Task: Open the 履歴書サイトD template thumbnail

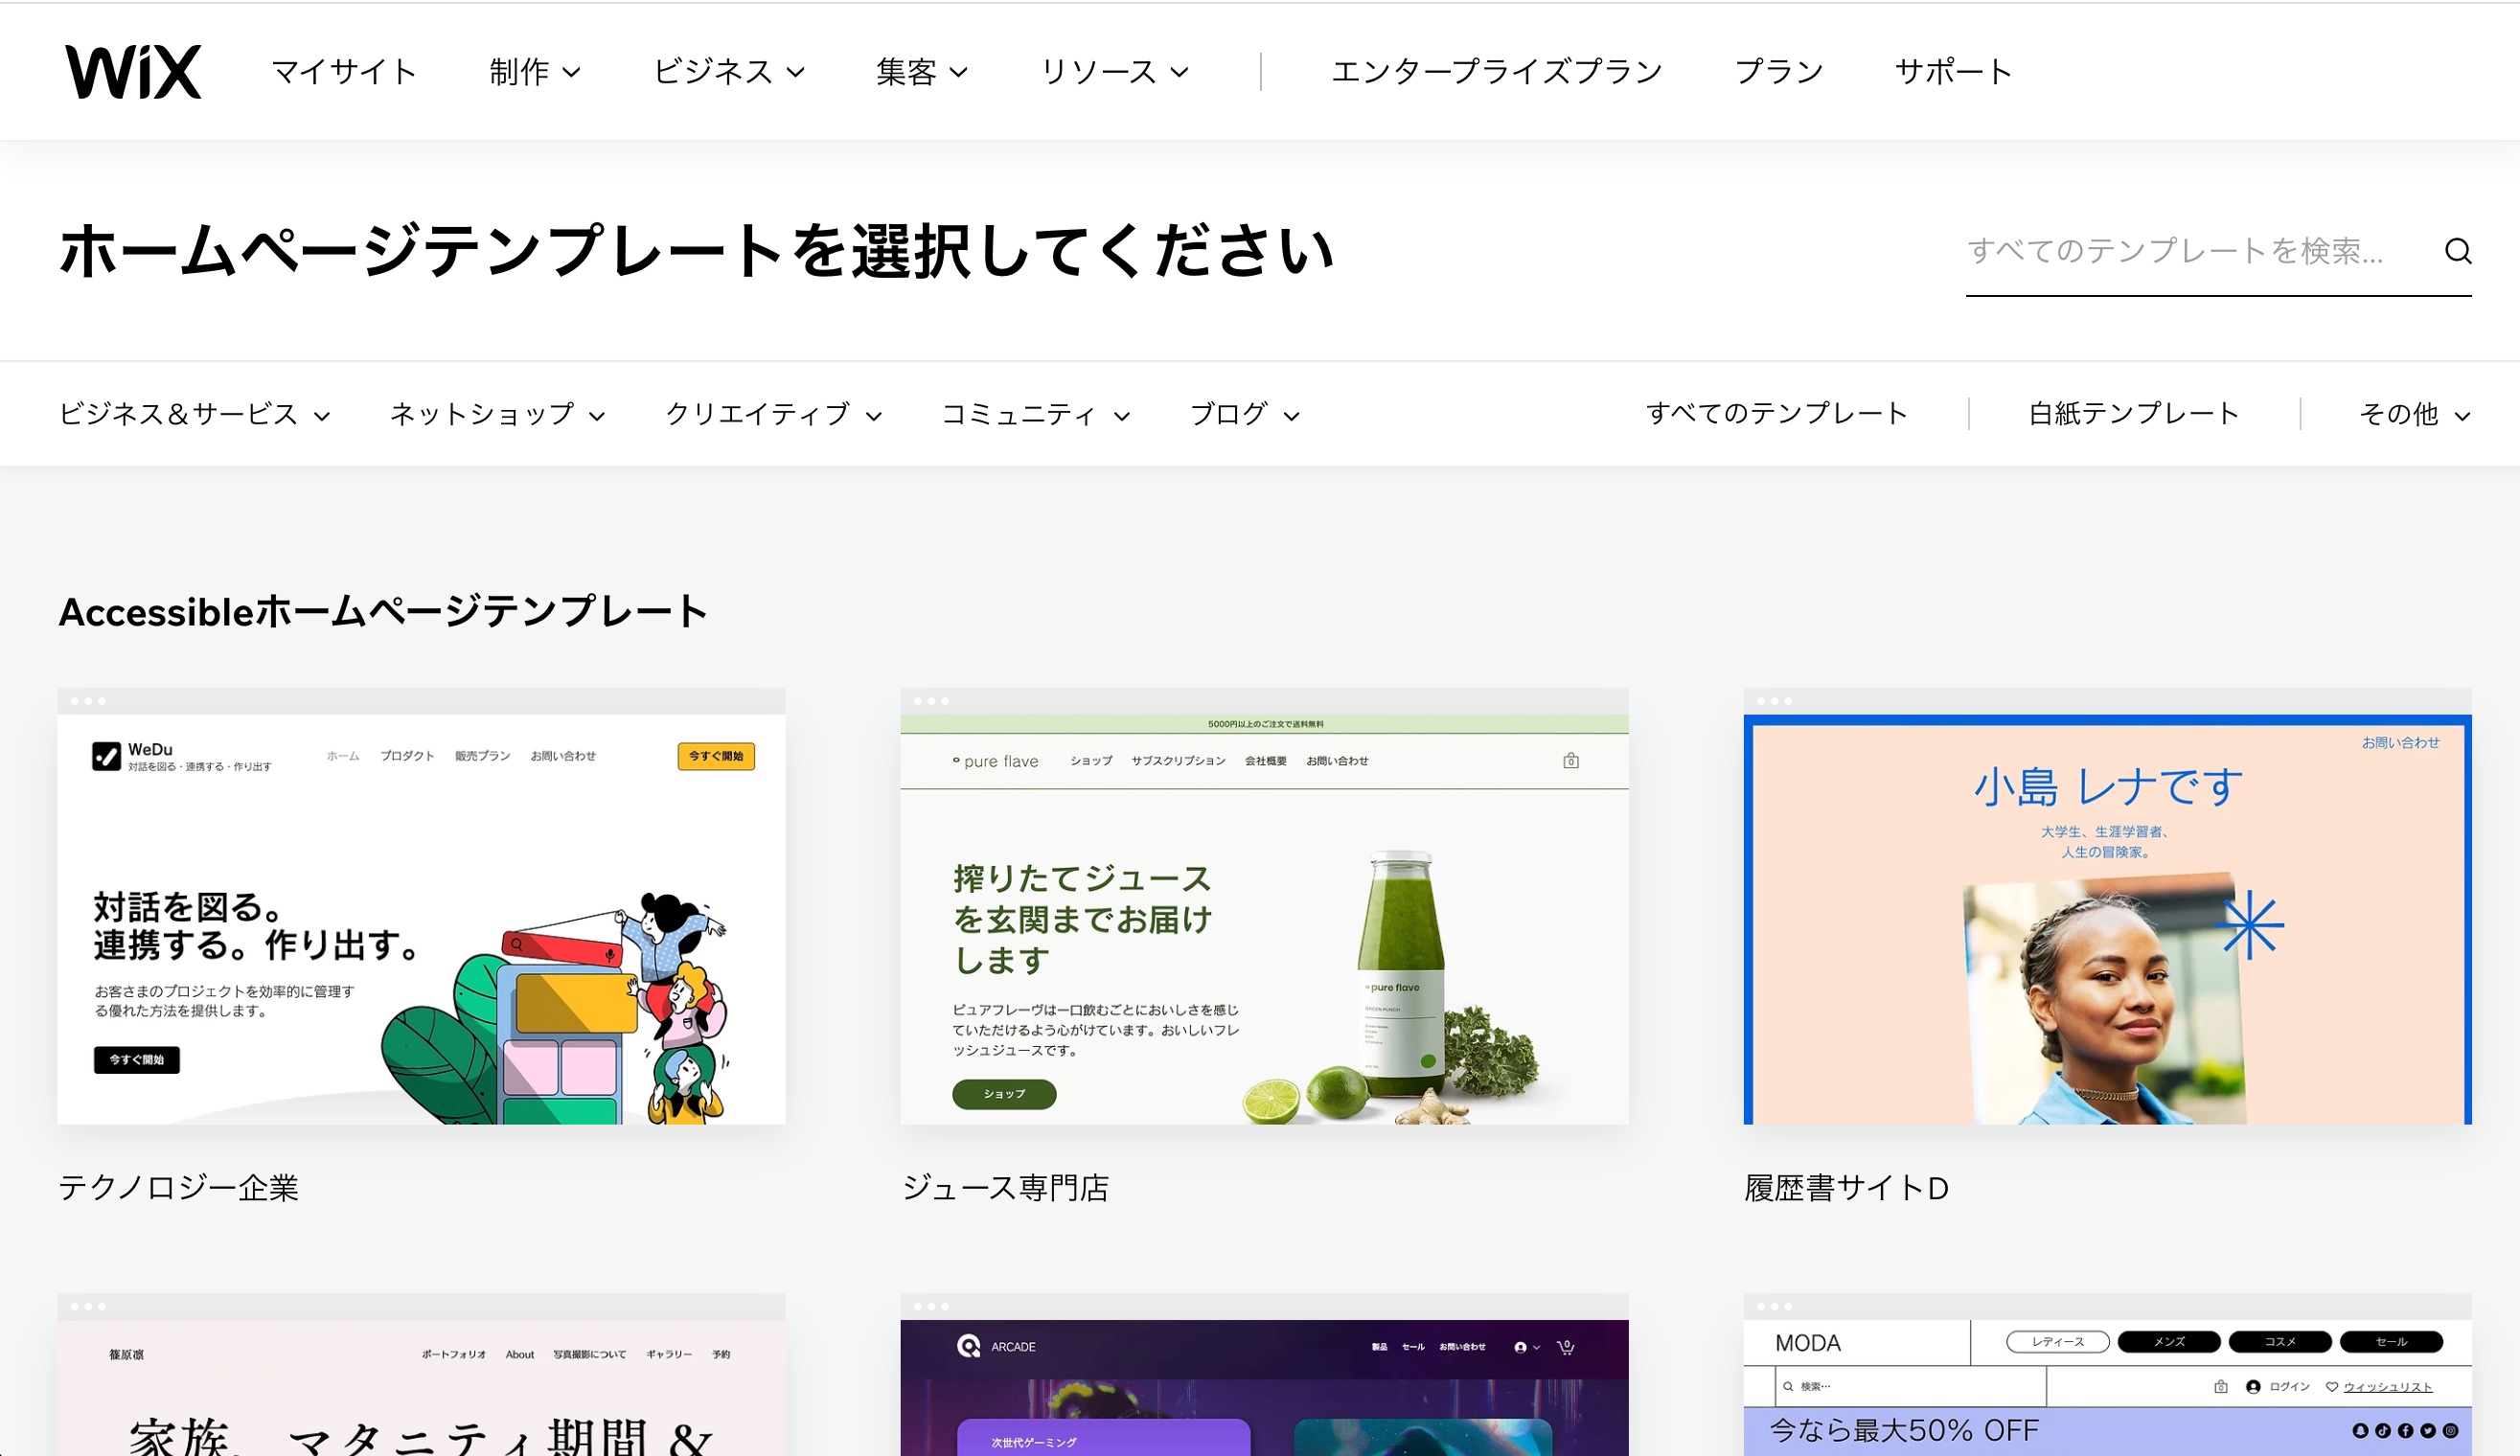Action: pos(2107,906)
